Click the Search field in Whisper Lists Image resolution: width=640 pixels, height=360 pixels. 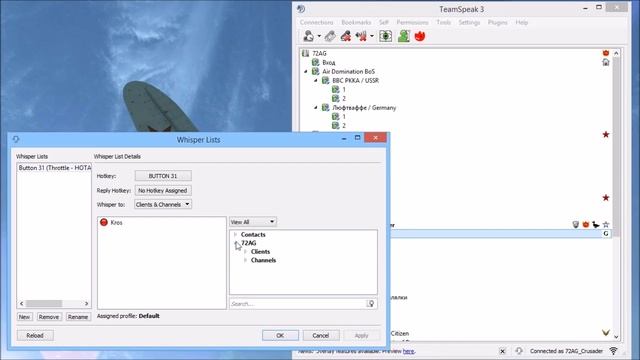298,304
